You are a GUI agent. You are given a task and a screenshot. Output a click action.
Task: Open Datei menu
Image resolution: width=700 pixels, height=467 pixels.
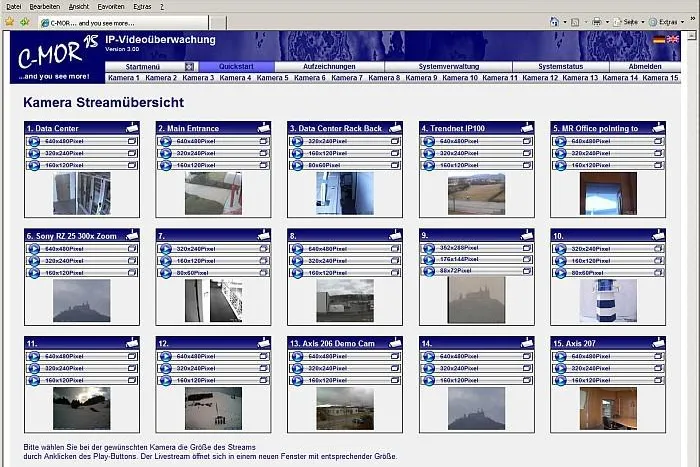click(x=14, y=7)
